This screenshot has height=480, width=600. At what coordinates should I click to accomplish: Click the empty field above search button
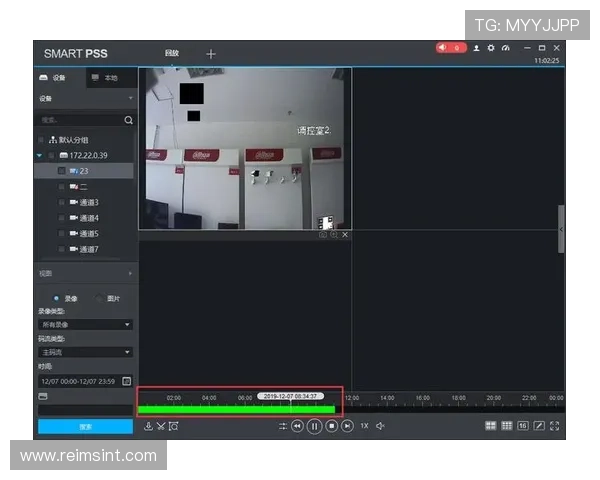pyautogui.click(x=85, y=410)
